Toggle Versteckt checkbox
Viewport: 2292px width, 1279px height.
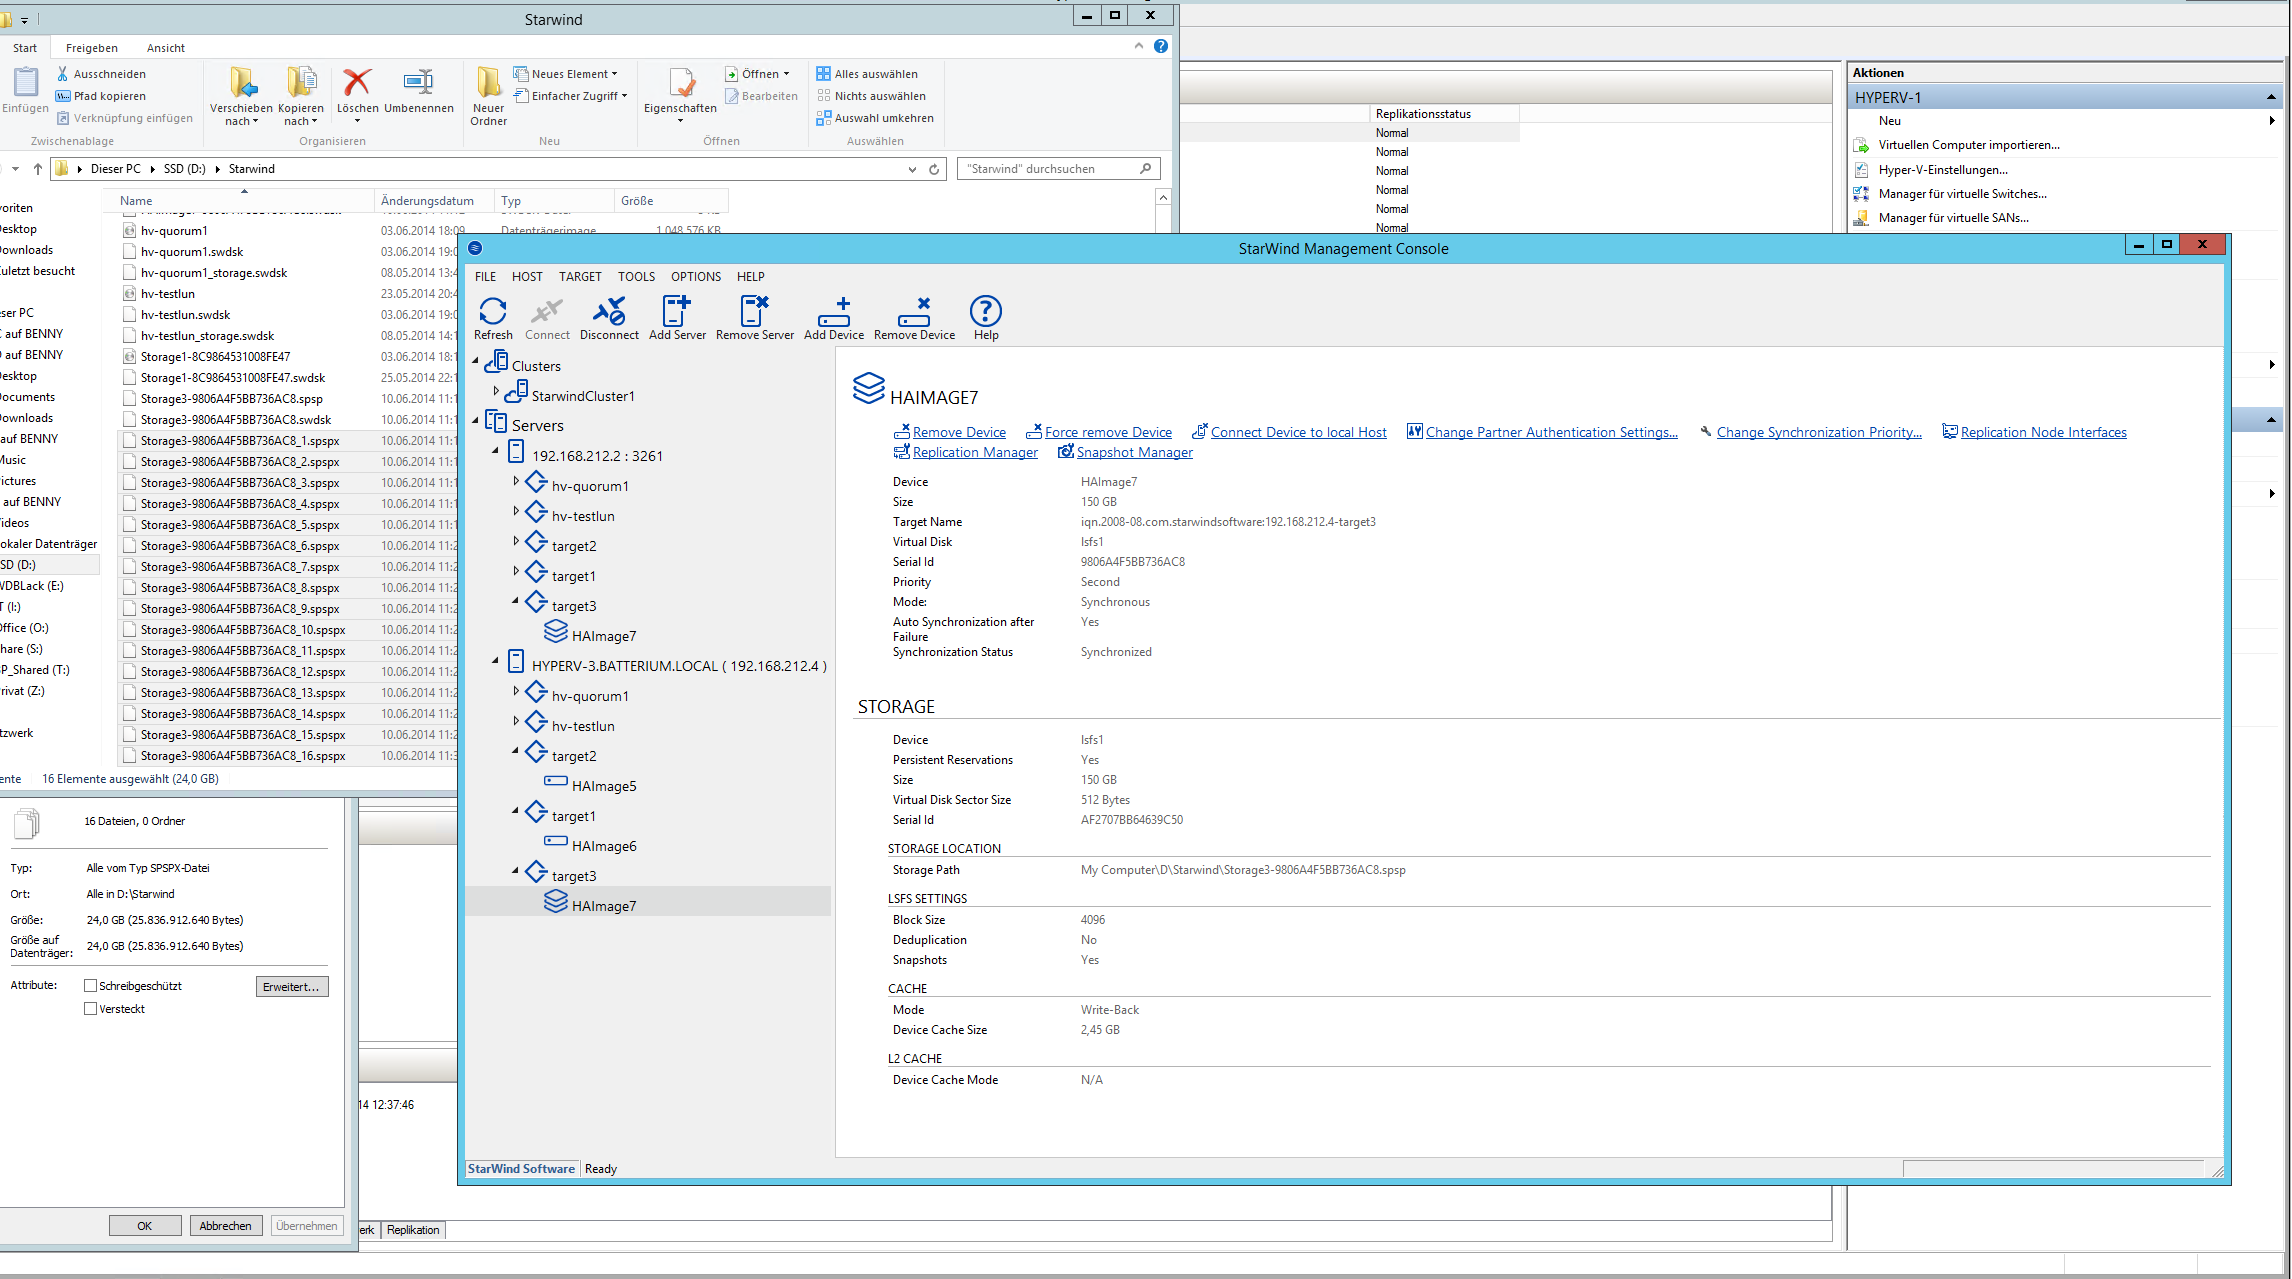[91, 1009]
